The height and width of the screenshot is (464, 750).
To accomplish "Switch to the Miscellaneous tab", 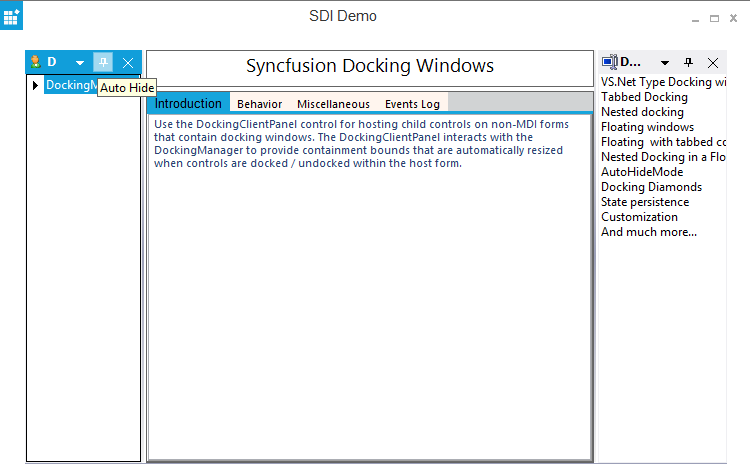I will [333, 104].
